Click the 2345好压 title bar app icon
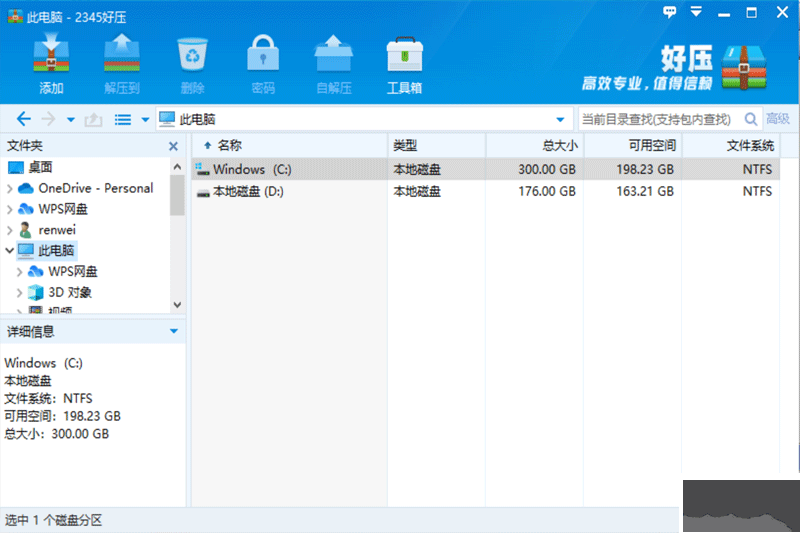 coord(15,17)
